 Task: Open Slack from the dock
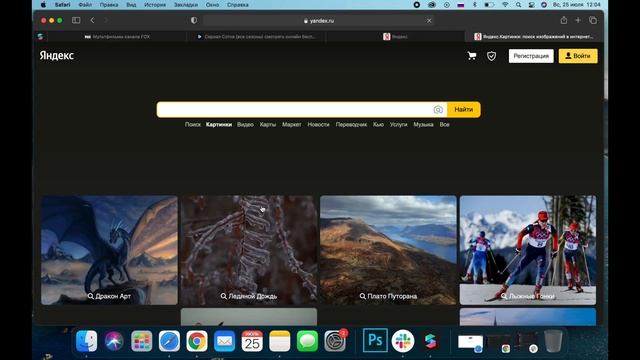[403, 341]
